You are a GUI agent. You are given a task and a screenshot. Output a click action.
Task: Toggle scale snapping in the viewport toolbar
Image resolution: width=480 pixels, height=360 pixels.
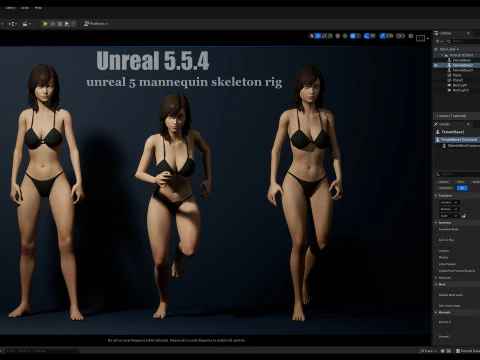click(382, 36)
